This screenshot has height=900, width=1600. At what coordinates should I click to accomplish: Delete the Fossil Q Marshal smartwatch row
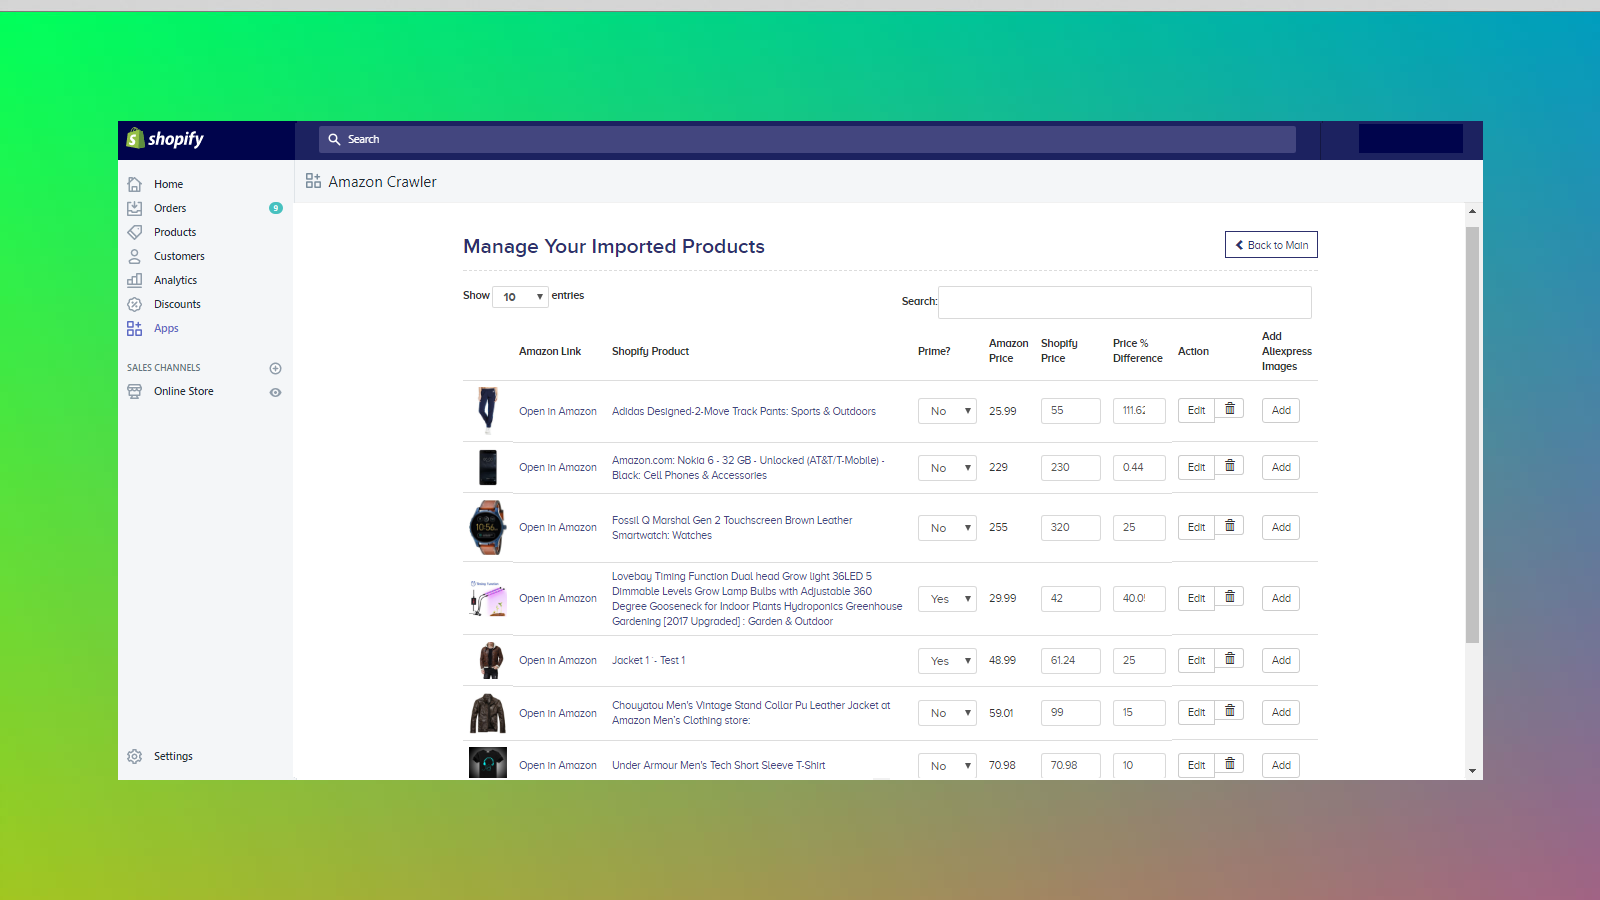click(1230, 526)
